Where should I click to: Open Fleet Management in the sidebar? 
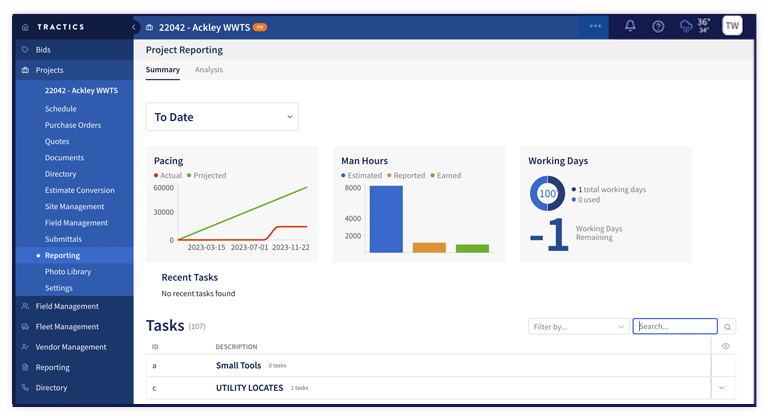67,327
